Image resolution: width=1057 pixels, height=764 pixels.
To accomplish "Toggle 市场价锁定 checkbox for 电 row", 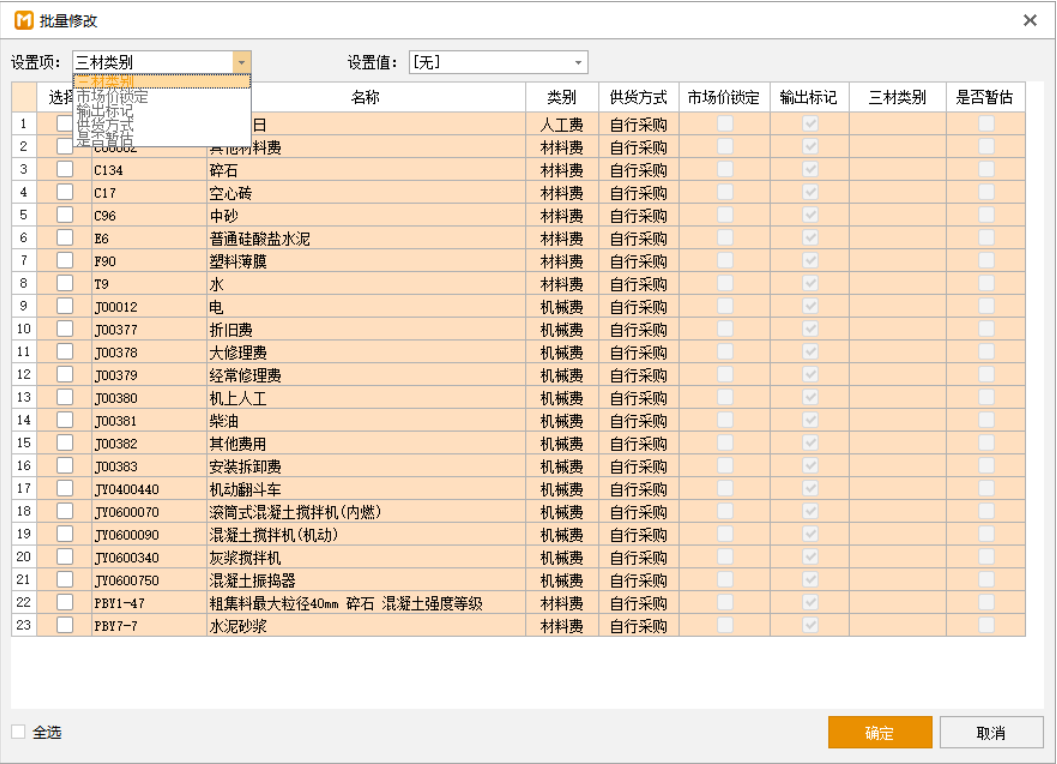I will pyautogui.click(x=725, y=306).
